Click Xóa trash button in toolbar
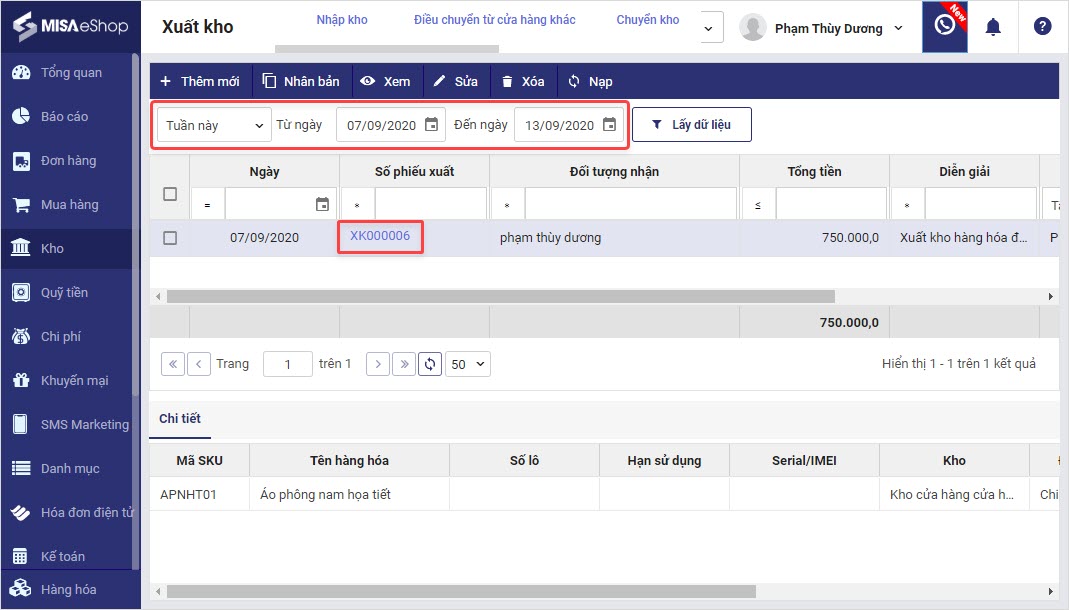Viewport: 1069px width, 610px height. tap(522, 81)
